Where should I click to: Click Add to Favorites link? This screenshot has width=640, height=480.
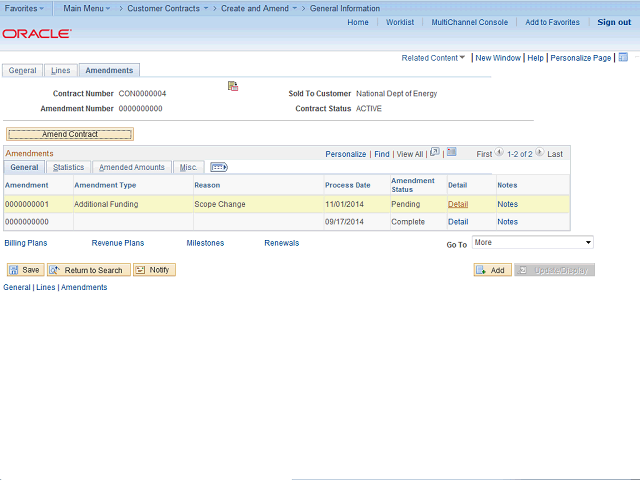[x=552, y=22]
